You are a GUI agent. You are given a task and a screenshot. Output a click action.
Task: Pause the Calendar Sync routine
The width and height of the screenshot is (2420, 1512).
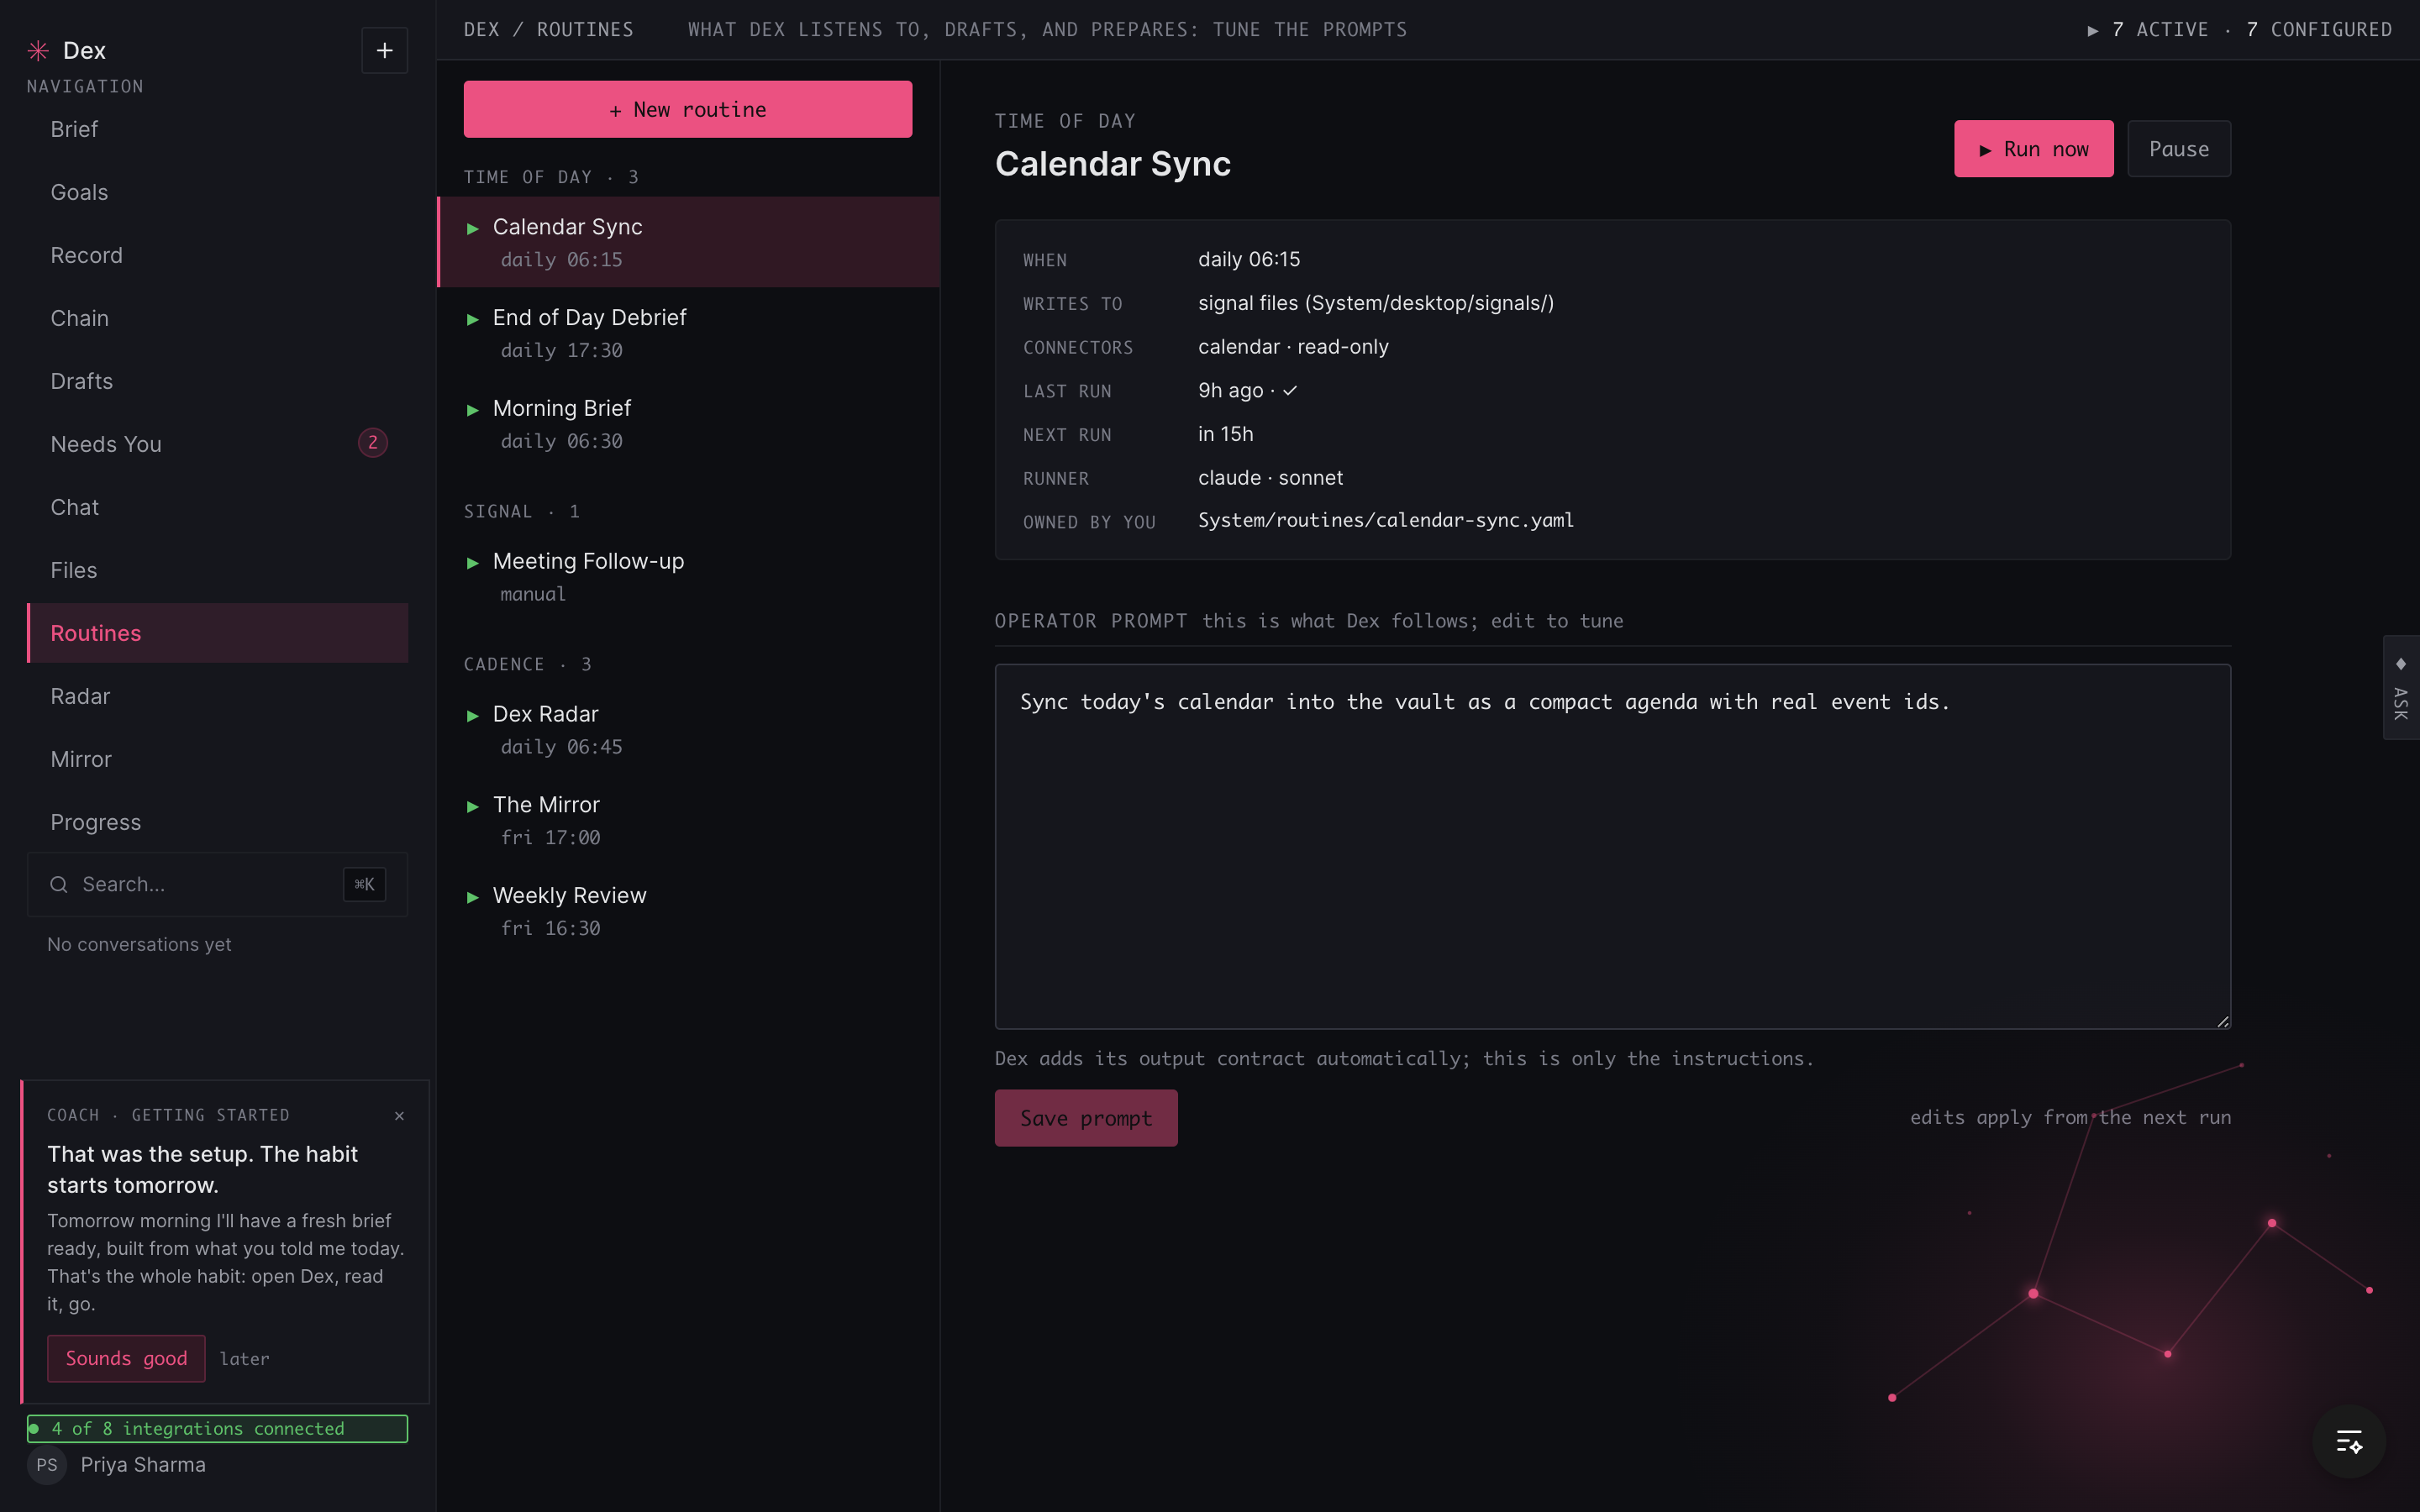[2179, 149]
